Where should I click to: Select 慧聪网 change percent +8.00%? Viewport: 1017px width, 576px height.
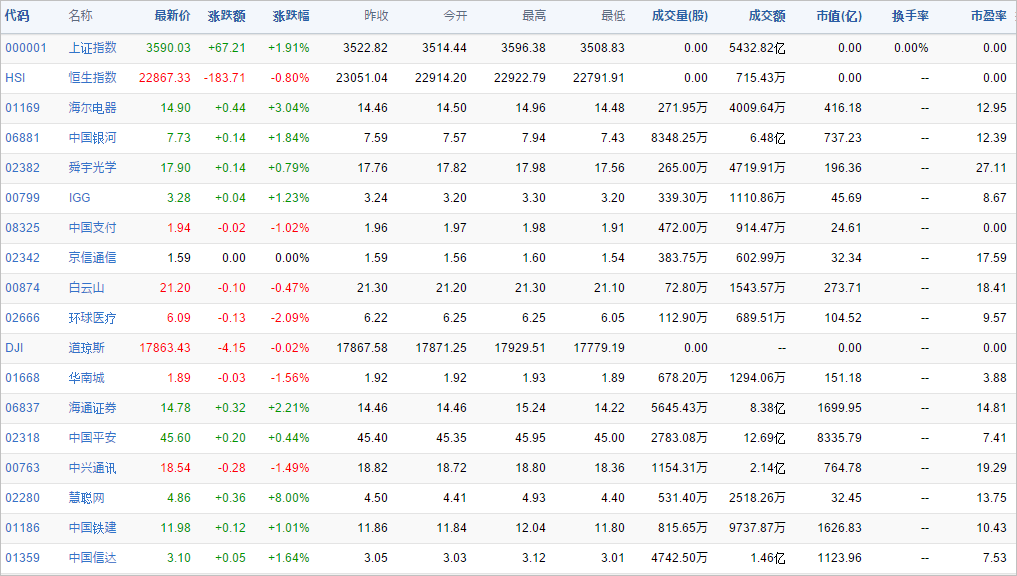289,498
